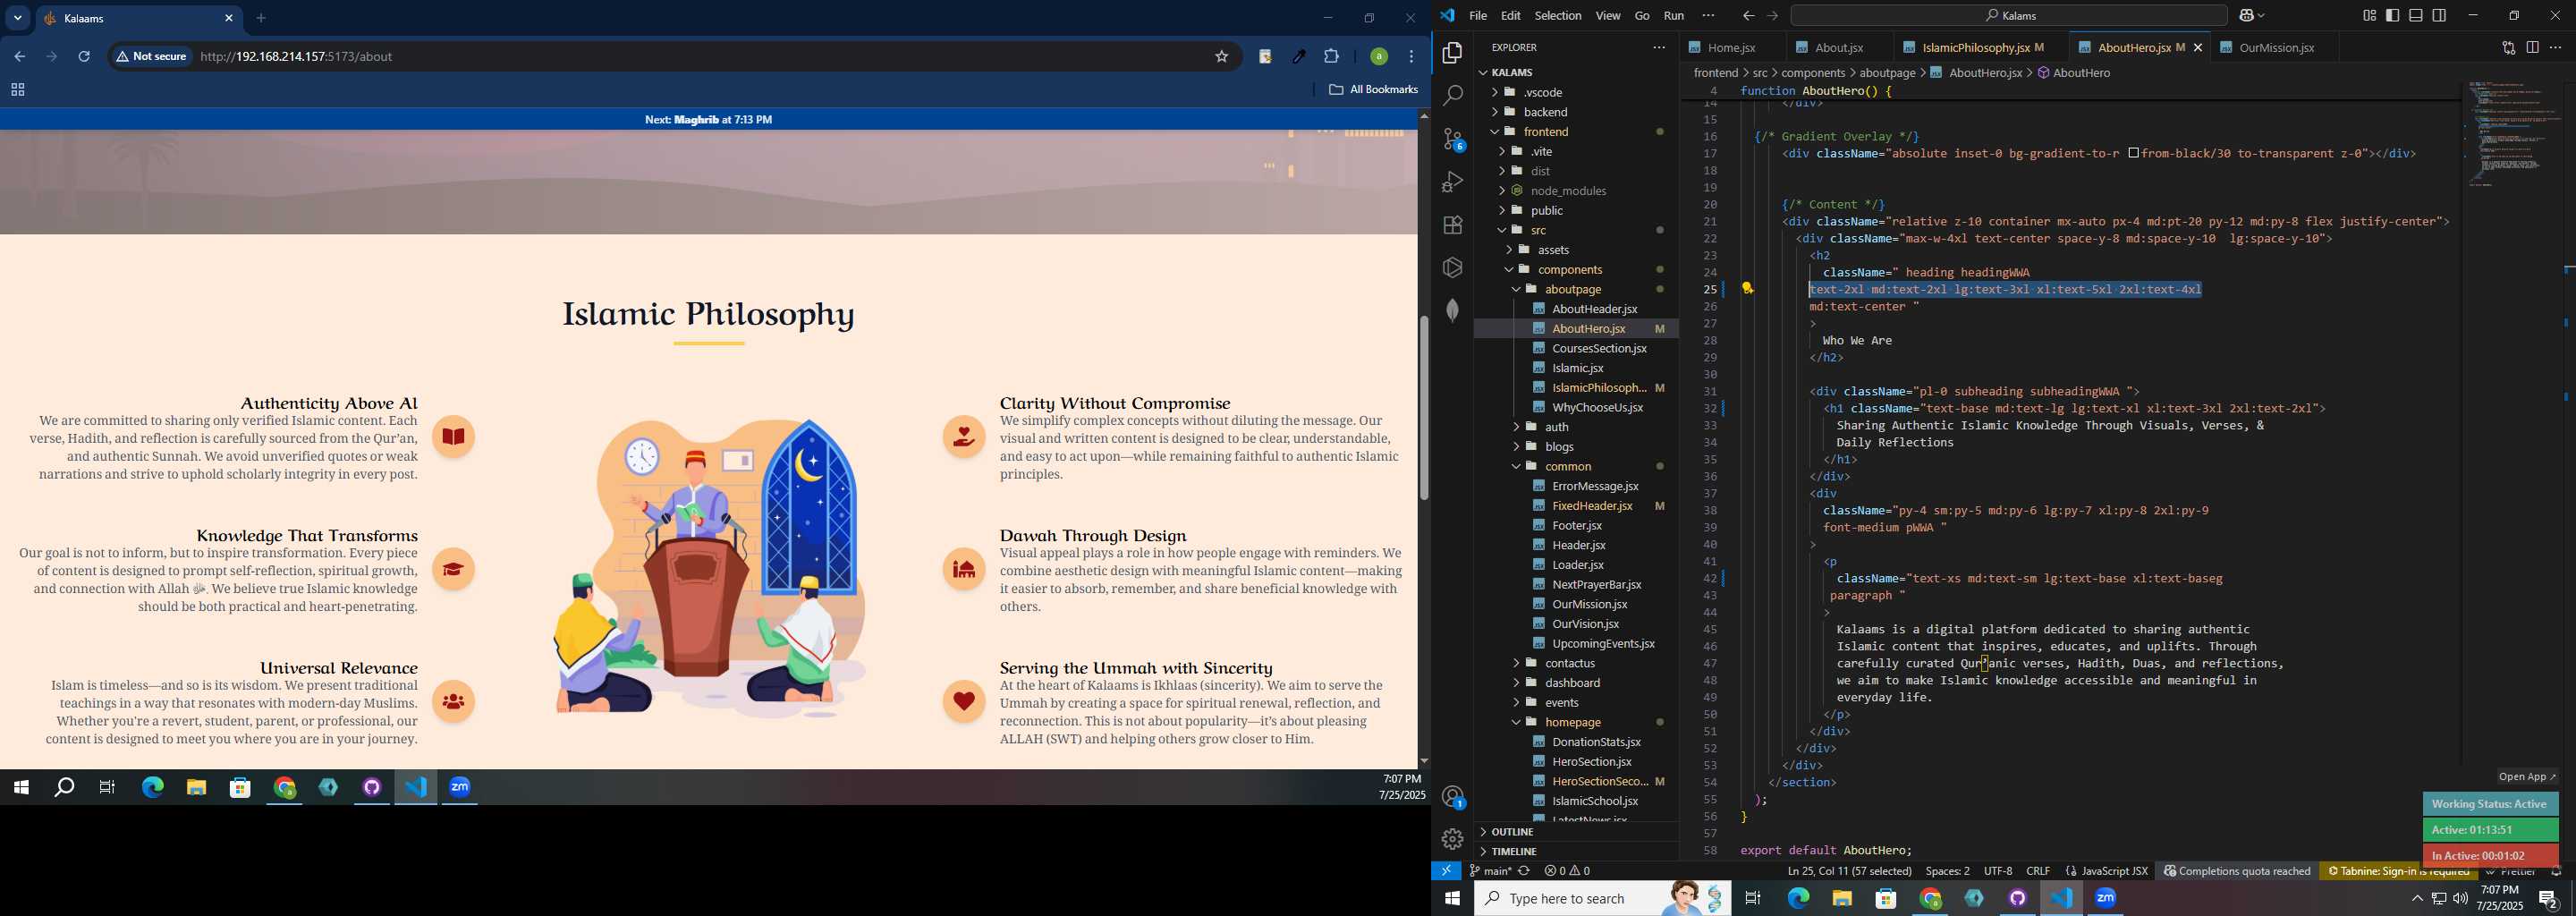Open the Accounts icon in activity bar
The image size is (2576, 916).
tap(1452, 797)
